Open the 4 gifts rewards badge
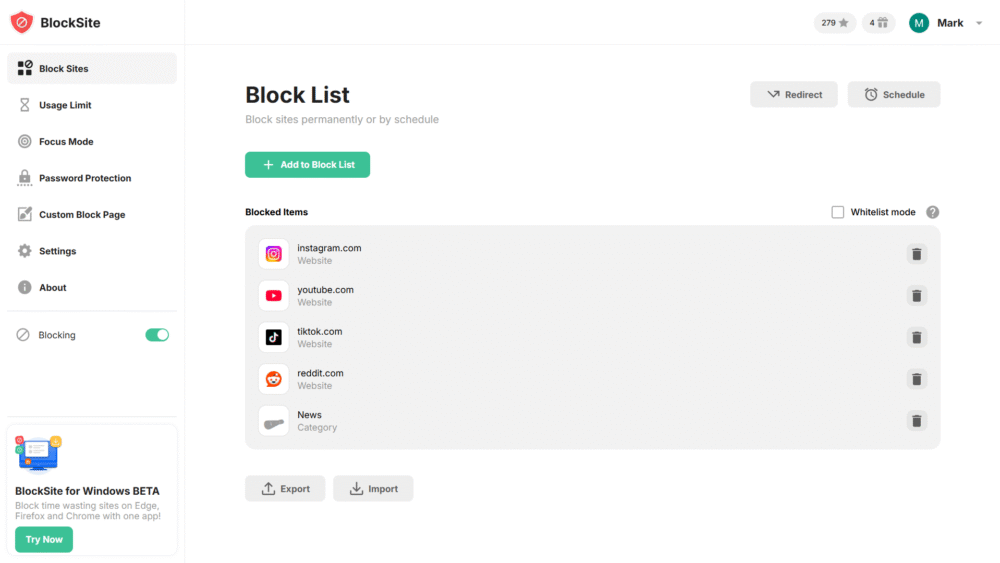Viewport: 1000px width, 563px height. [879, 23]
